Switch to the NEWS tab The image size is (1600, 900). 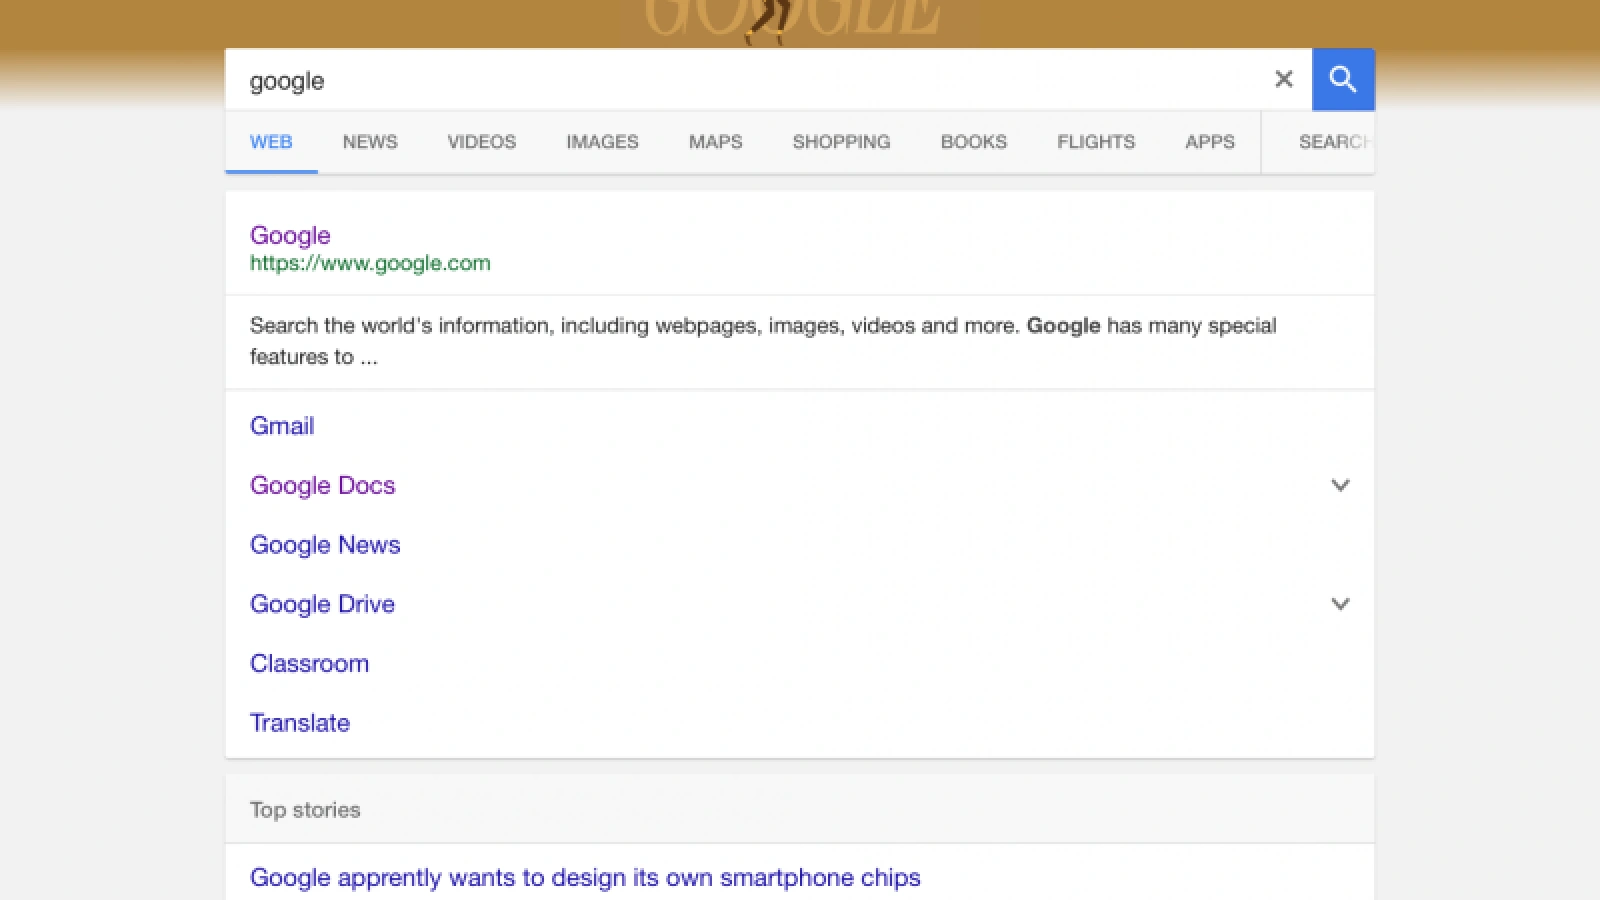coord(370,142)
